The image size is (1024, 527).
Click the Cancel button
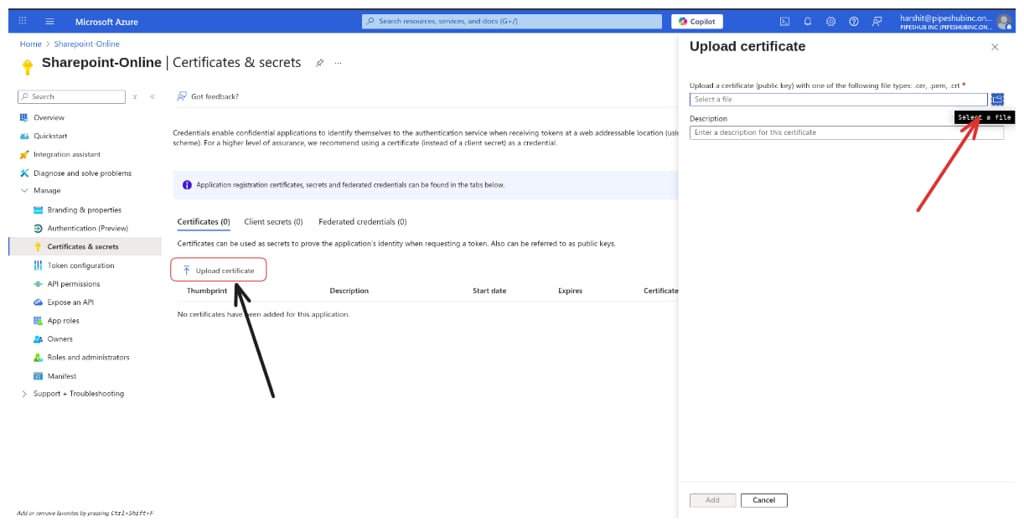764,500
